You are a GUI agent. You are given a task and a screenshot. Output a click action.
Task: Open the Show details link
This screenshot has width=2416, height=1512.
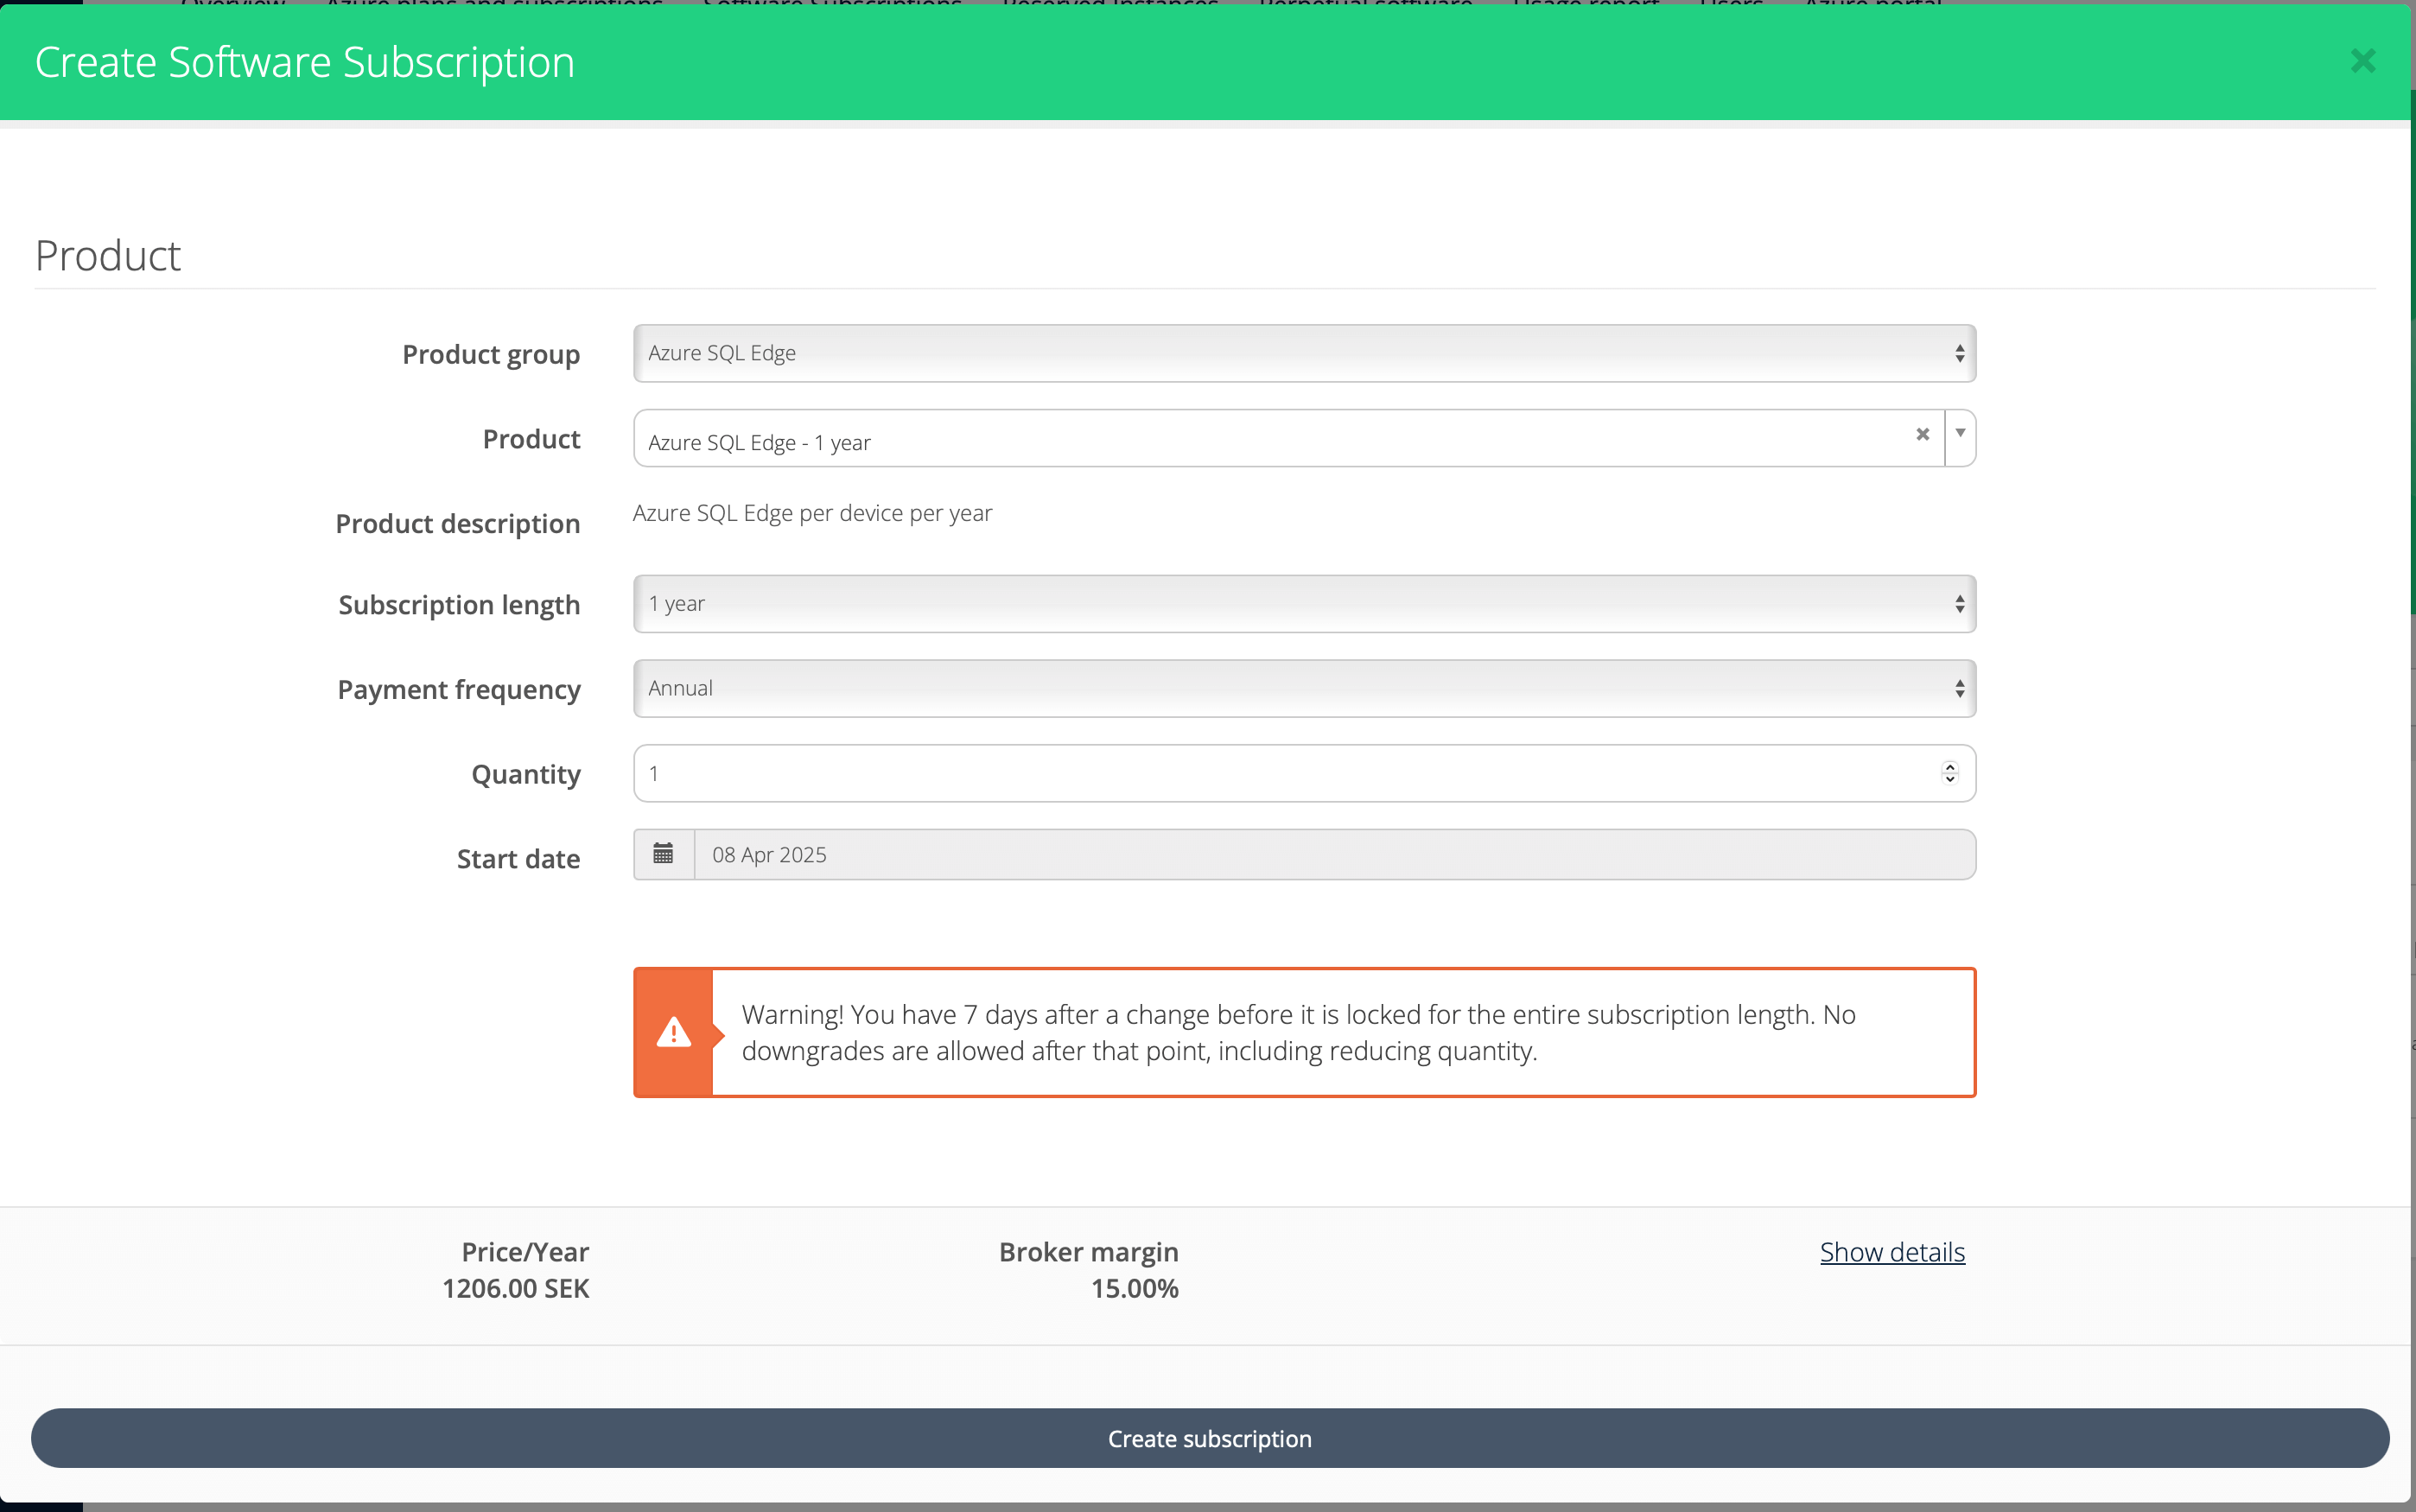(1892, 1252)
